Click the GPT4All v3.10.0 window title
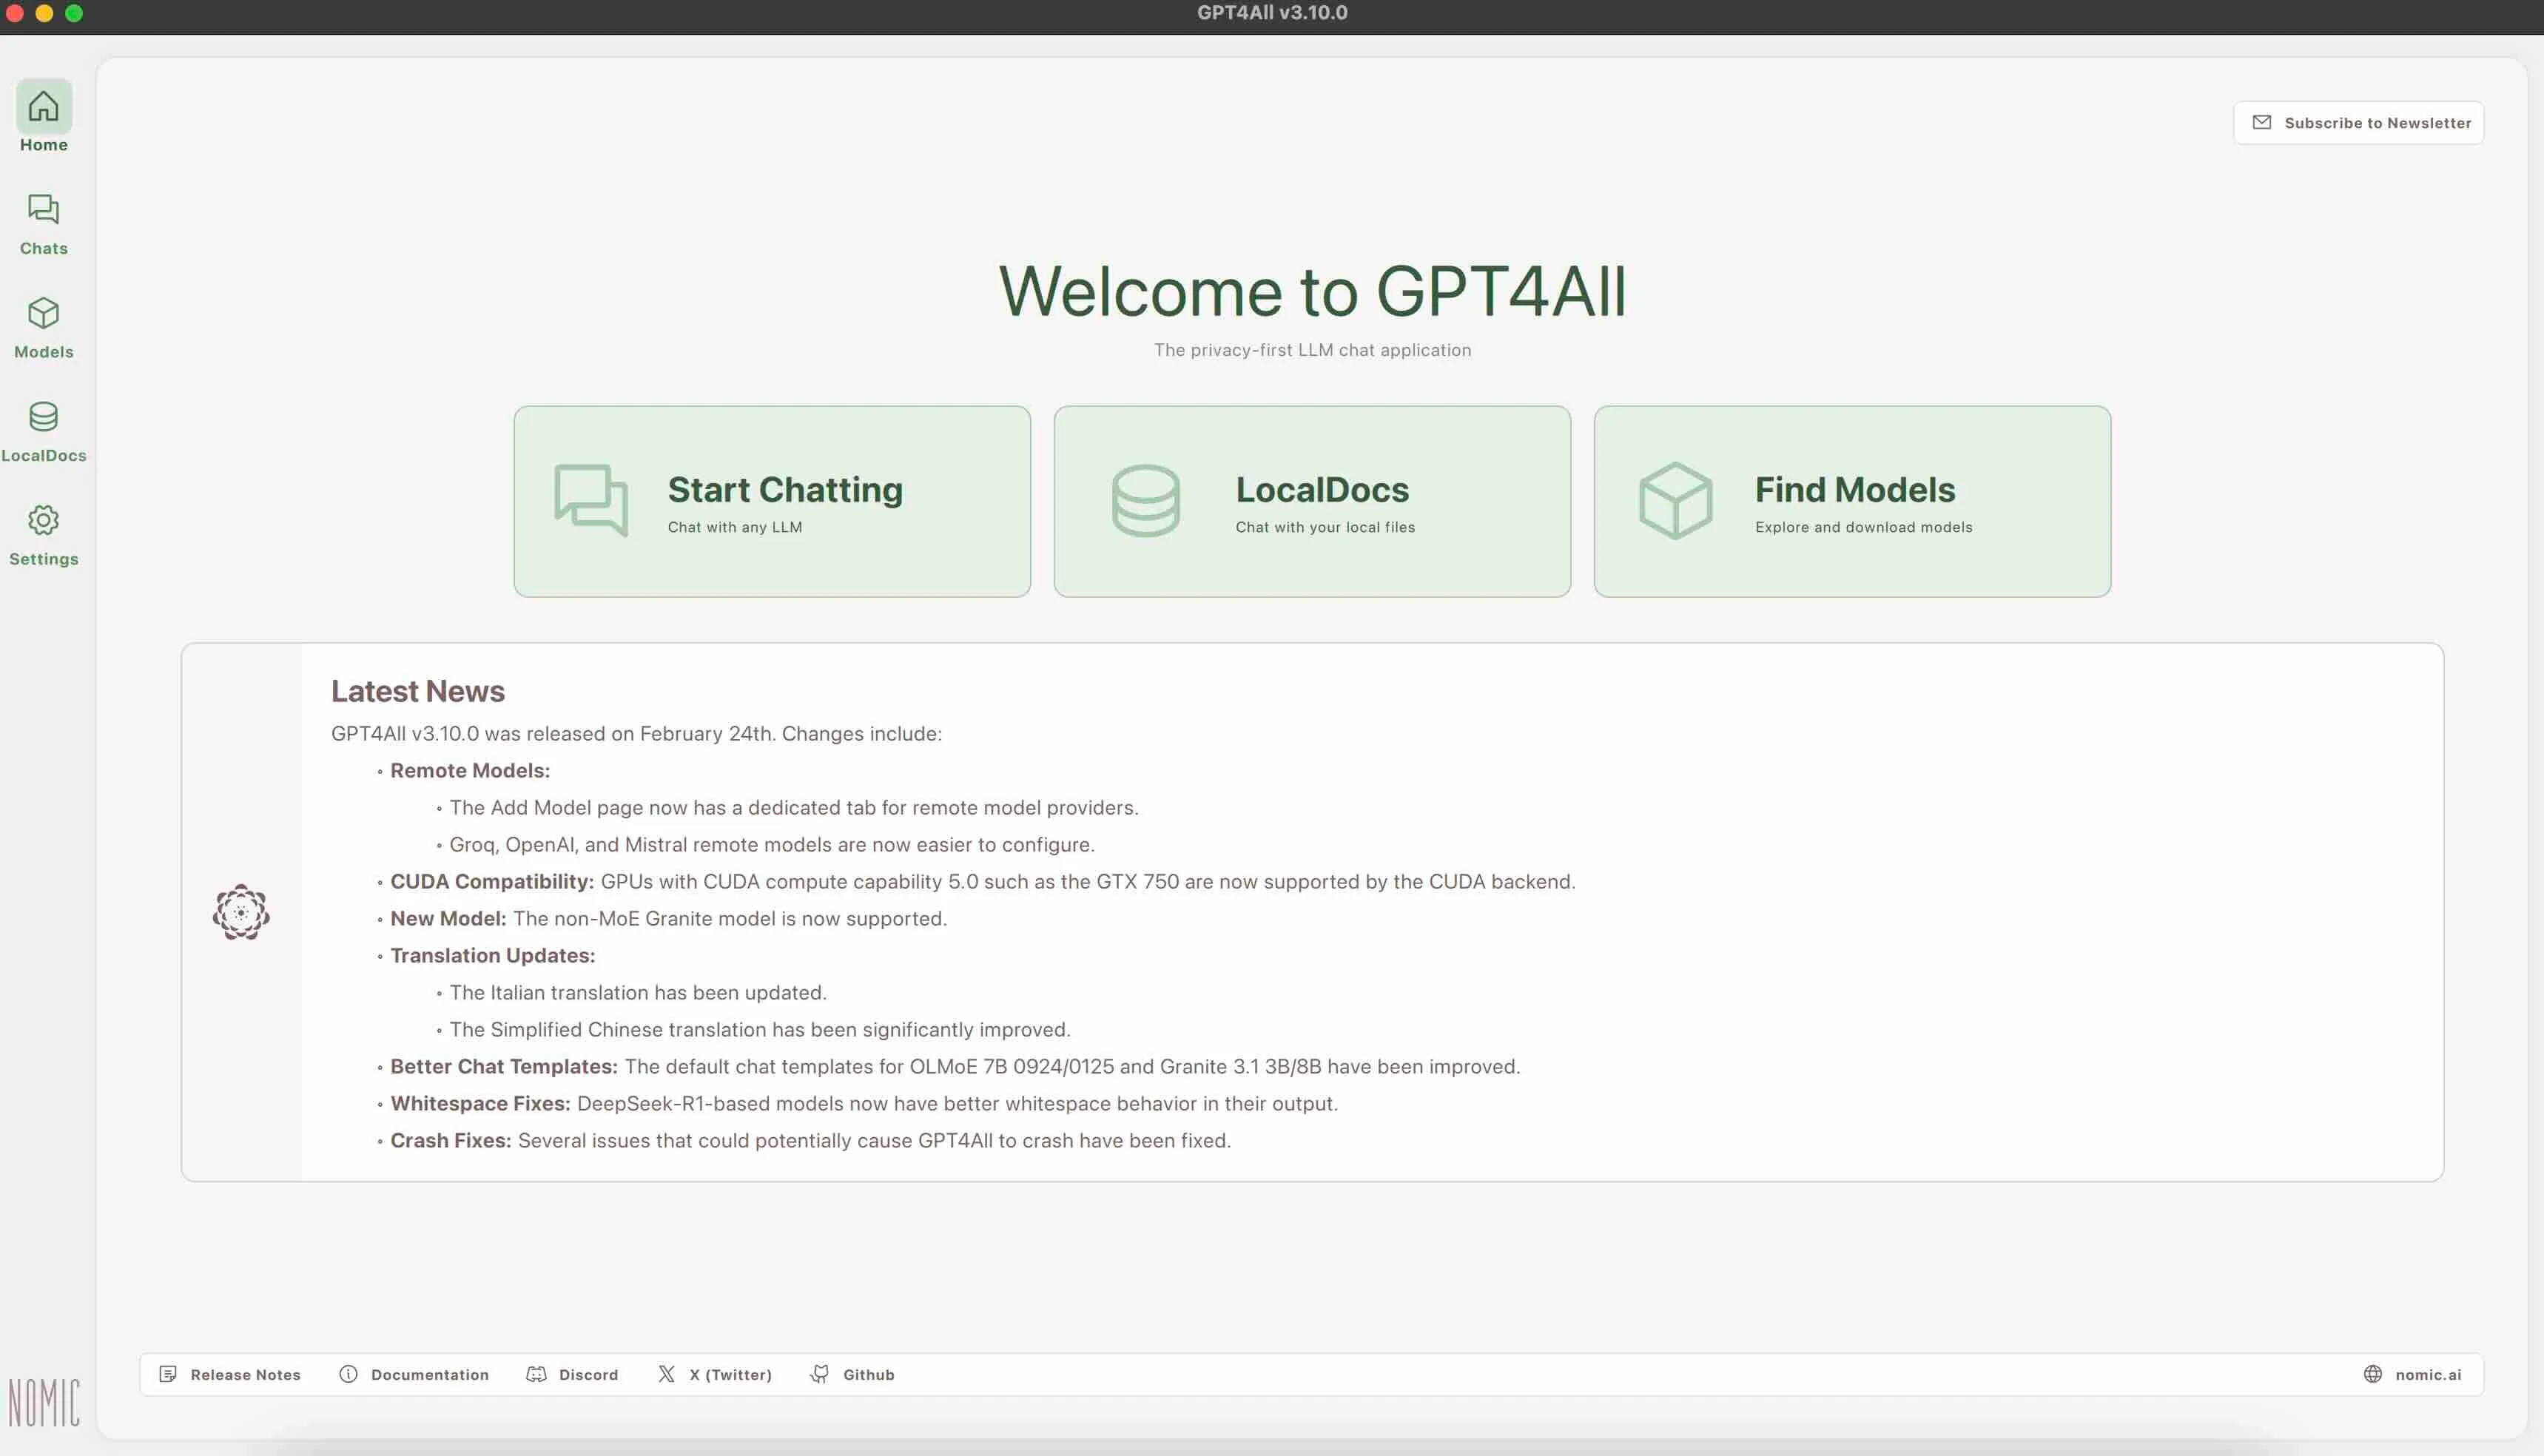Screen dimensions: 2544x1456 1272,13
